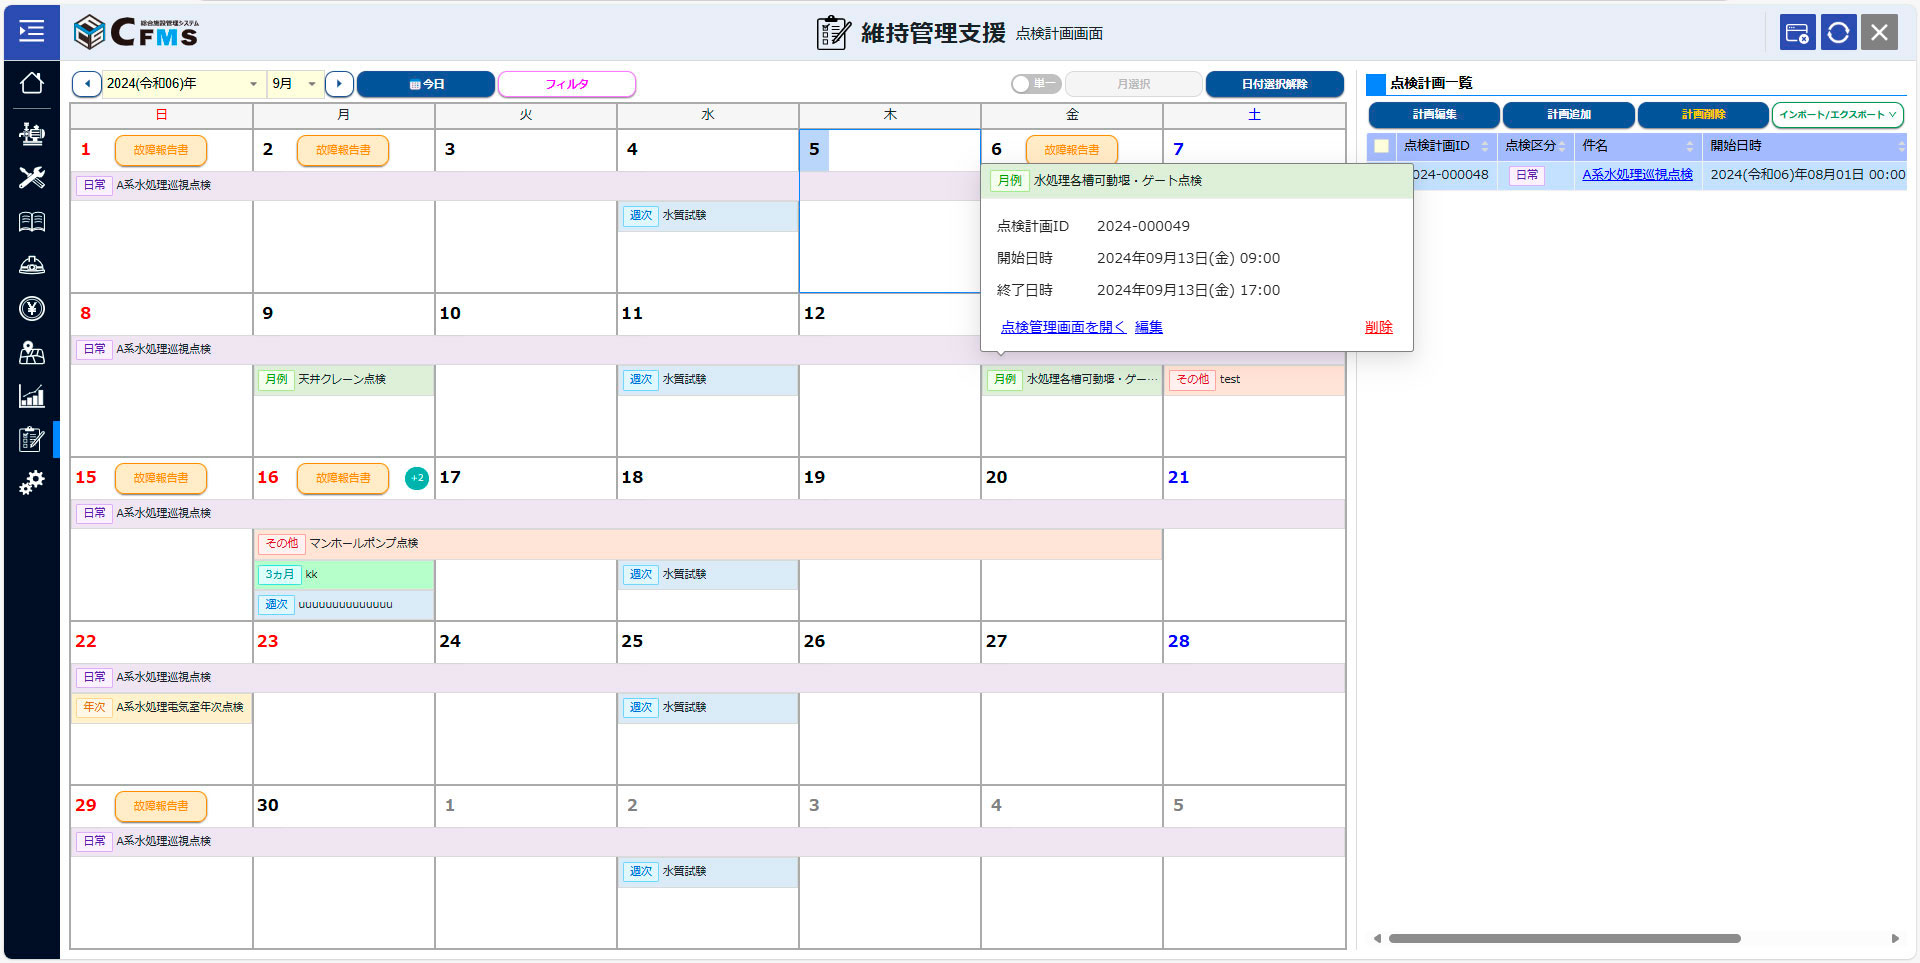The width and height of the screenshot is (1920, 963).
Task: Open the wrench and screwdriver maintenance icon
Action: pyautogui.click(x=31, y=177)
